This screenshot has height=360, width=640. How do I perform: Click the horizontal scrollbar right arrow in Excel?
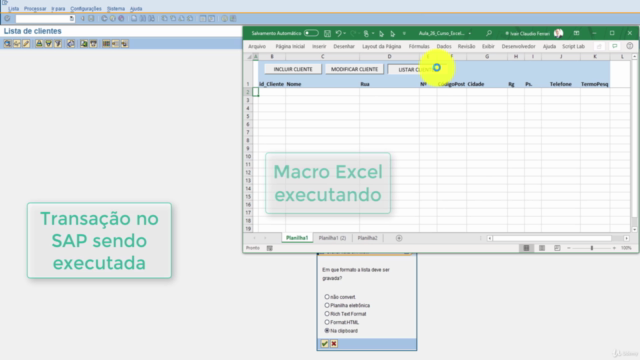627,238
